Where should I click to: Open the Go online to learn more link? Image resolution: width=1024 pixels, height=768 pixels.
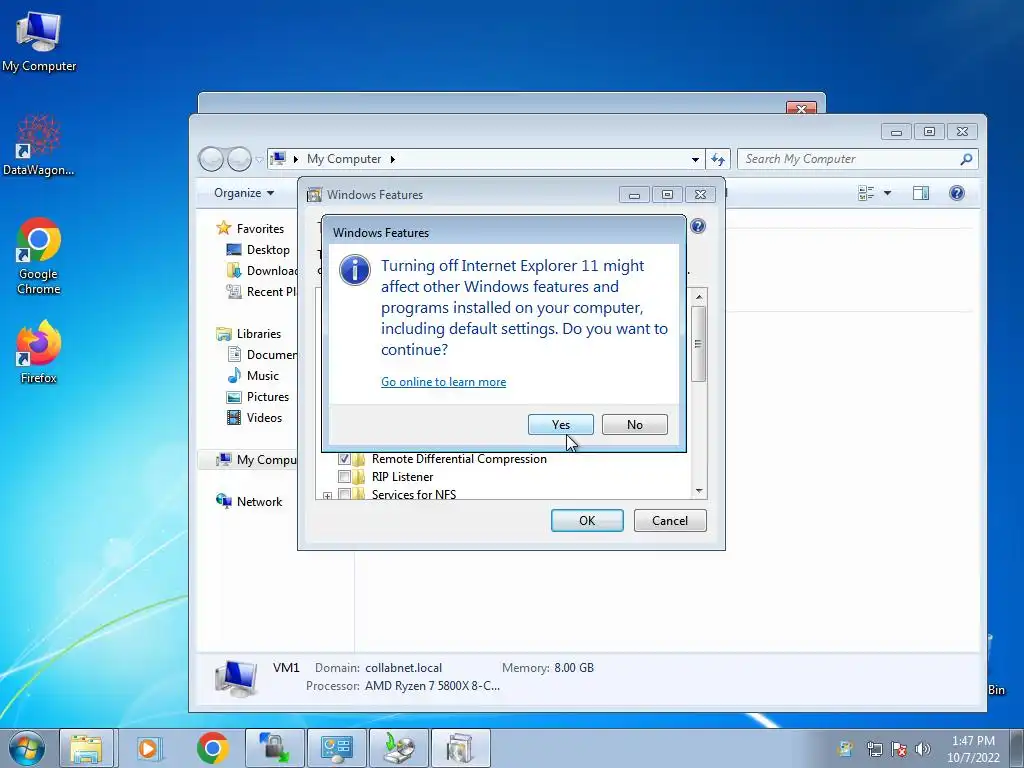[x=443, y=382]
